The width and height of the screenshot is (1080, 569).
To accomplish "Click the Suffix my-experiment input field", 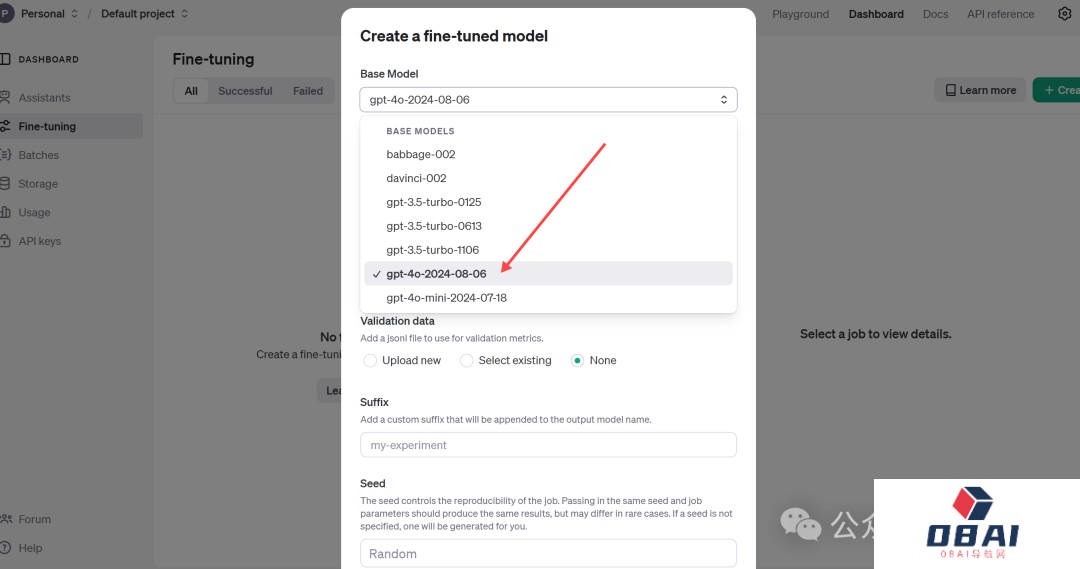I will pyautogui.click(x=548, y=445).
